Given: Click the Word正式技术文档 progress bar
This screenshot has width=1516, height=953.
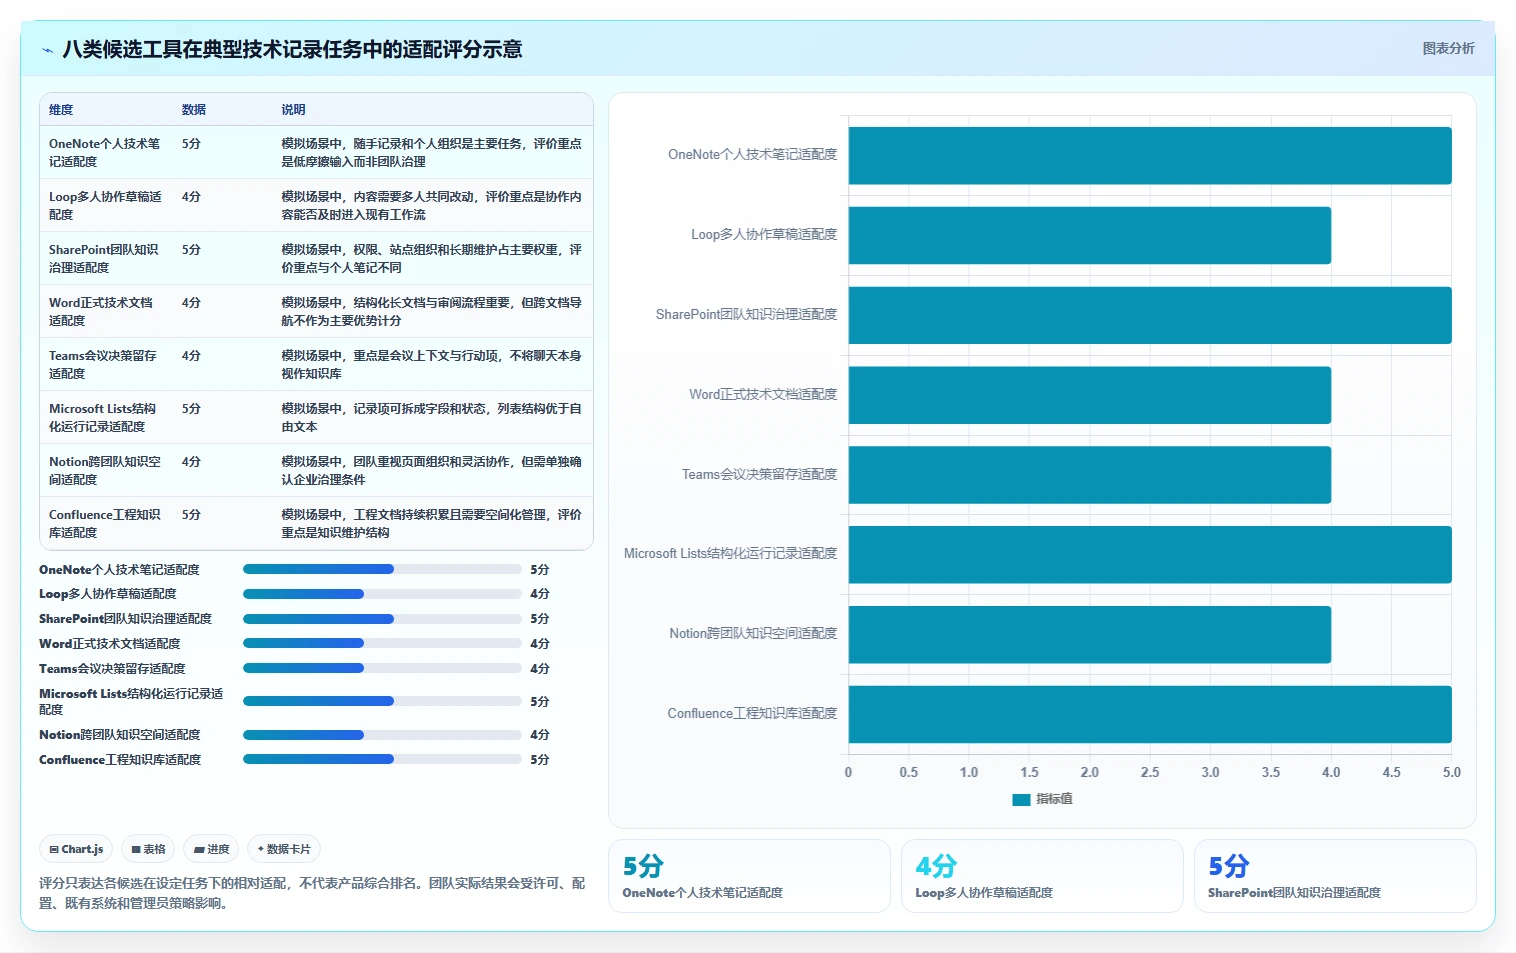Looking at the screenshot, I should click(x=382, y=644).
